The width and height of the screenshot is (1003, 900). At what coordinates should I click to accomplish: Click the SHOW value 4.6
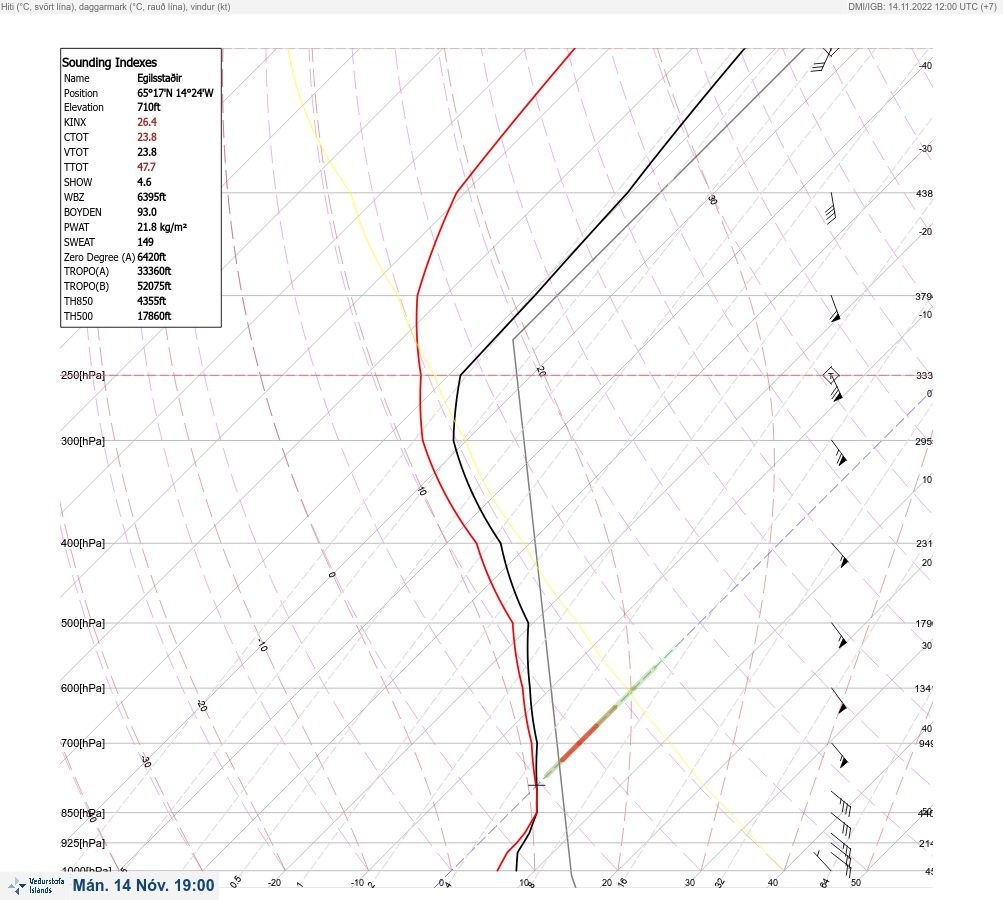click(x=144, y=182)
